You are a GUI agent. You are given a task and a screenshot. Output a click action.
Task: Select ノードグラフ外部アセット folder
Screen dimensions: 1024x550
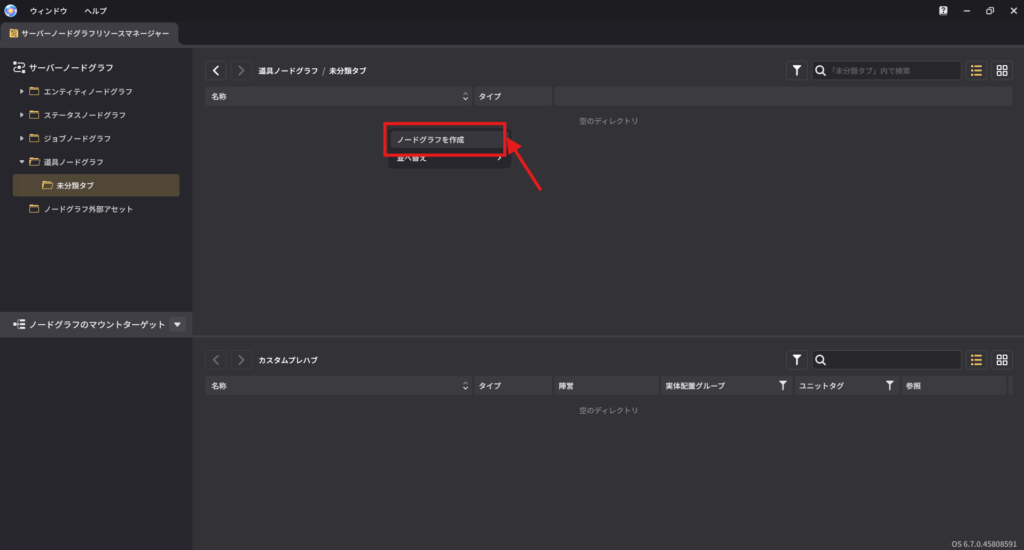click(x=88, y=209)
